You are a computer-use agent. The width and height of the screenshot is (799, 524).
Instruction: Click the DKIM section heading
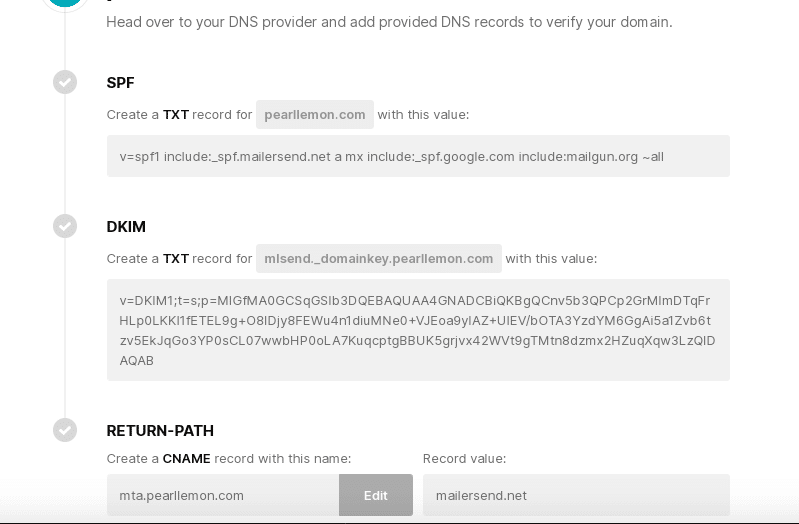coord(126,226)
